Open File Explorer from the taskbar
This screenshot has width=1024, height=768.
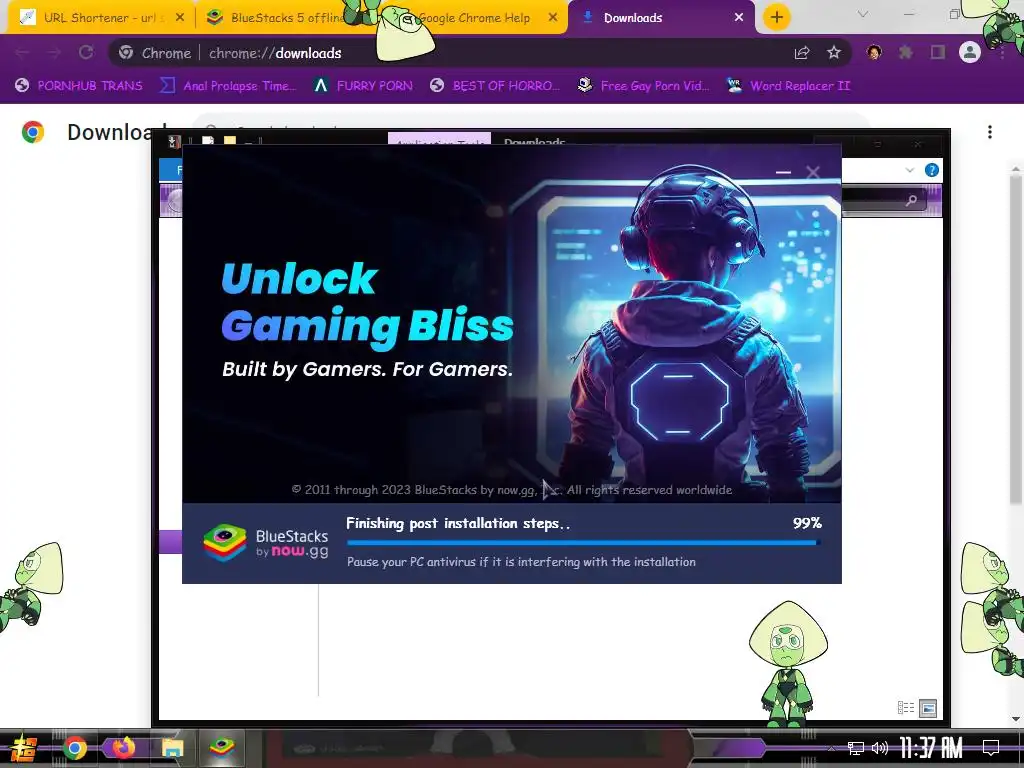coord(172,748)
